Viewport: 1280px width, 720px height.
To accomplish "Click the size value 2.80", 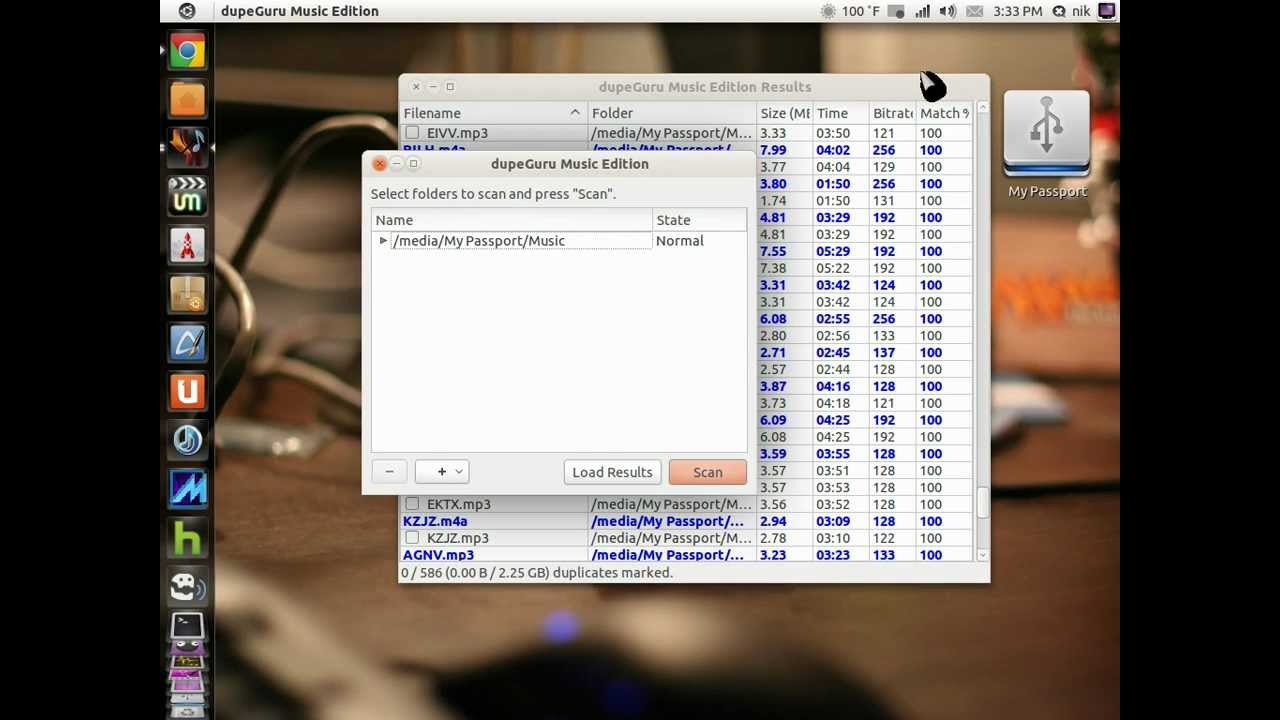I will 772,336.
